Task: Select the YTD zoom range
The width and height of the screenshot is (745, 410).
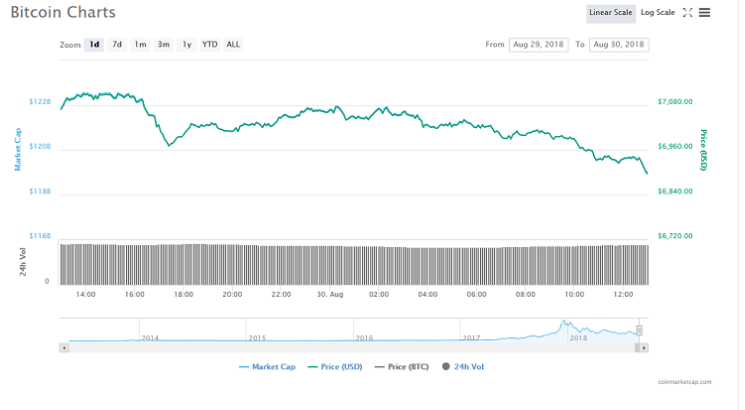Action: pos(210,45)
